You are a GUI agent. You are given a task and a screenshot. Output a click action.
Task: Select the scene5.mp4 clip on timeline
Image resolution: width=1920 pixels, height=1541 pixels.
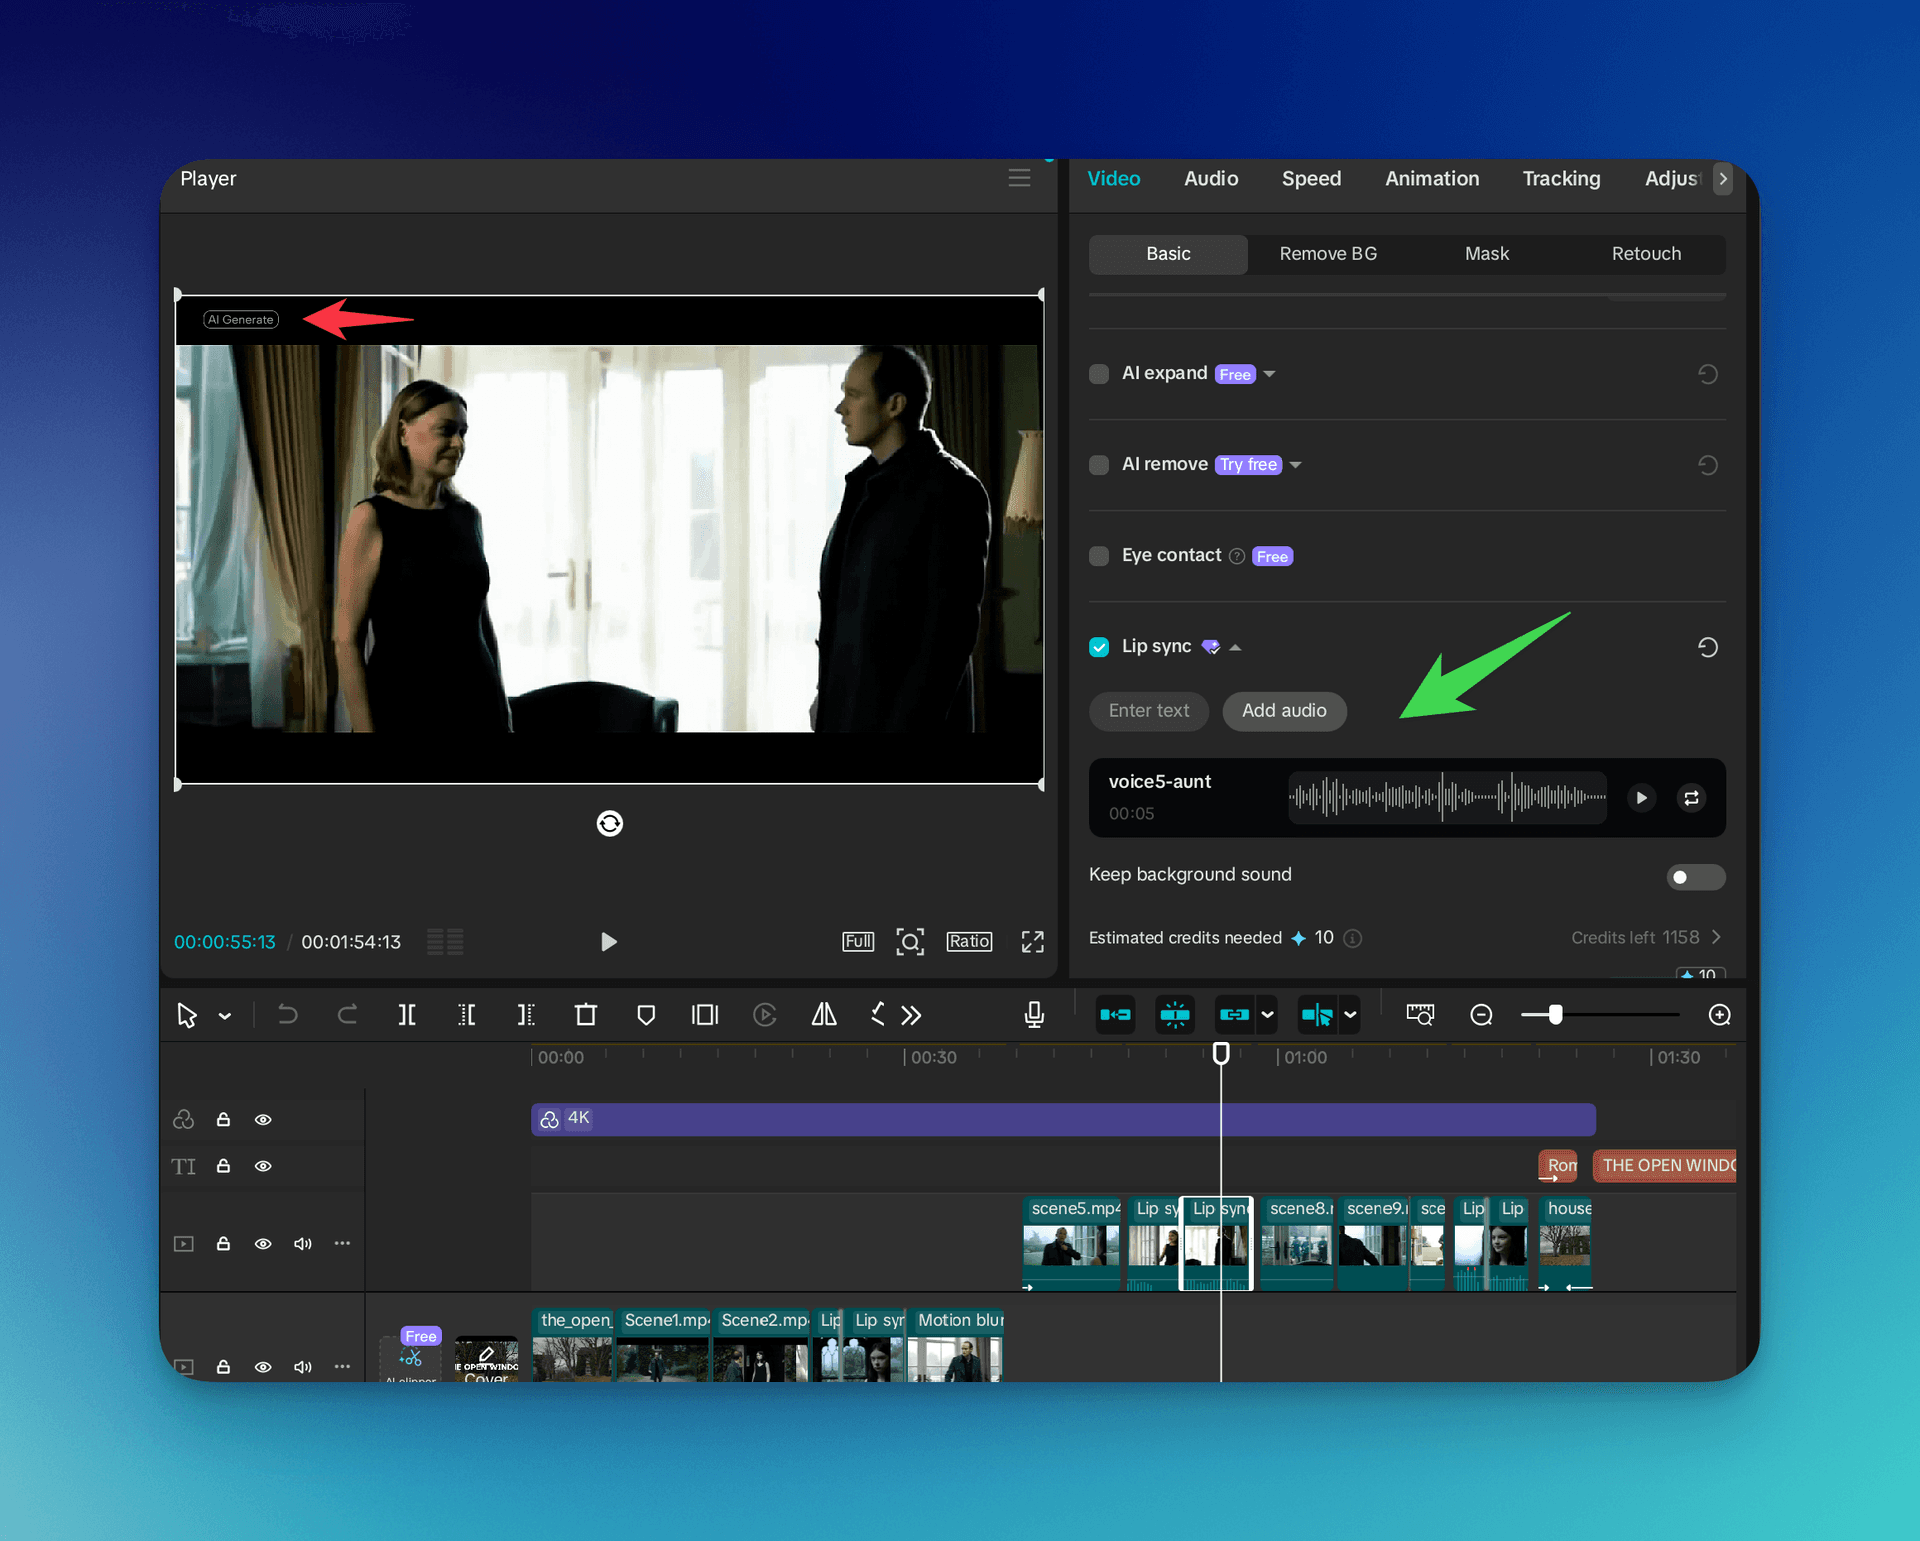coord(1071,1243)
